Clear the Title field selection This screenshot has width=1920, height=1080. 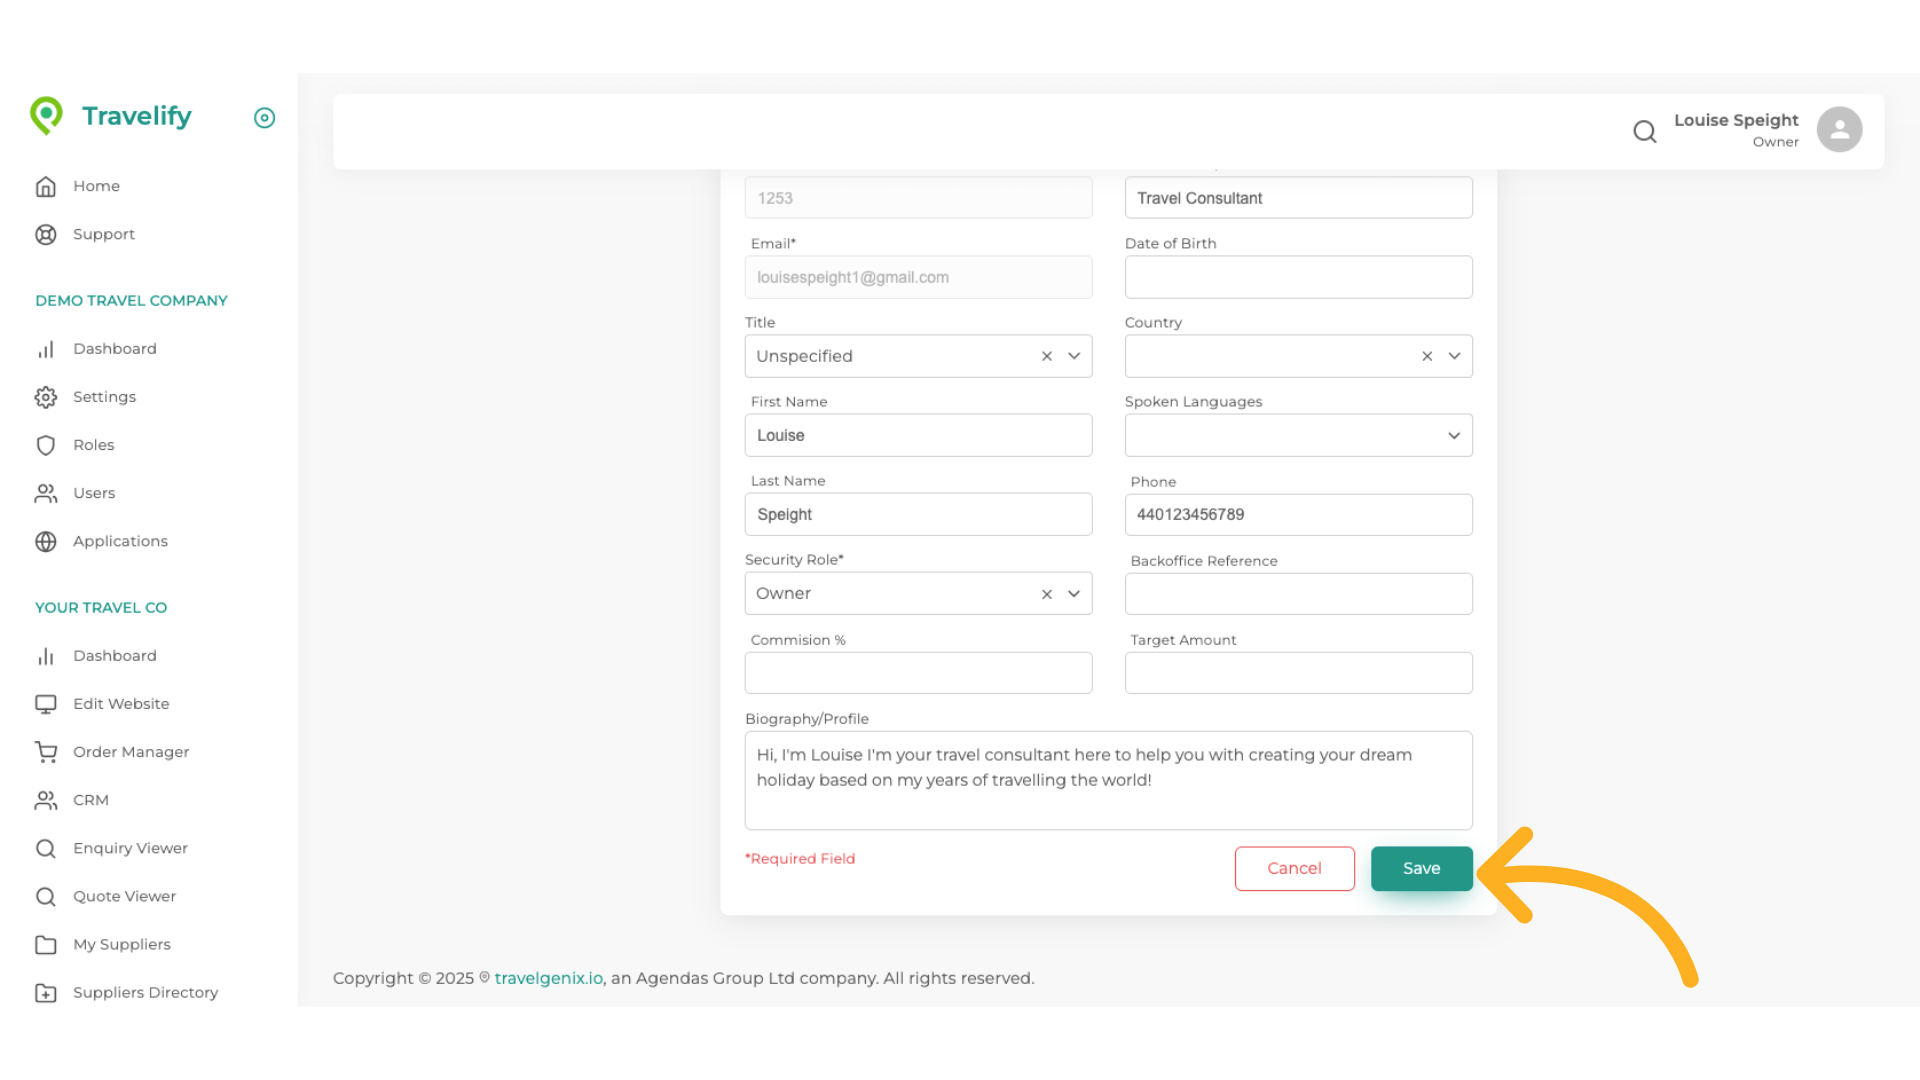(x=1047, y=356)
